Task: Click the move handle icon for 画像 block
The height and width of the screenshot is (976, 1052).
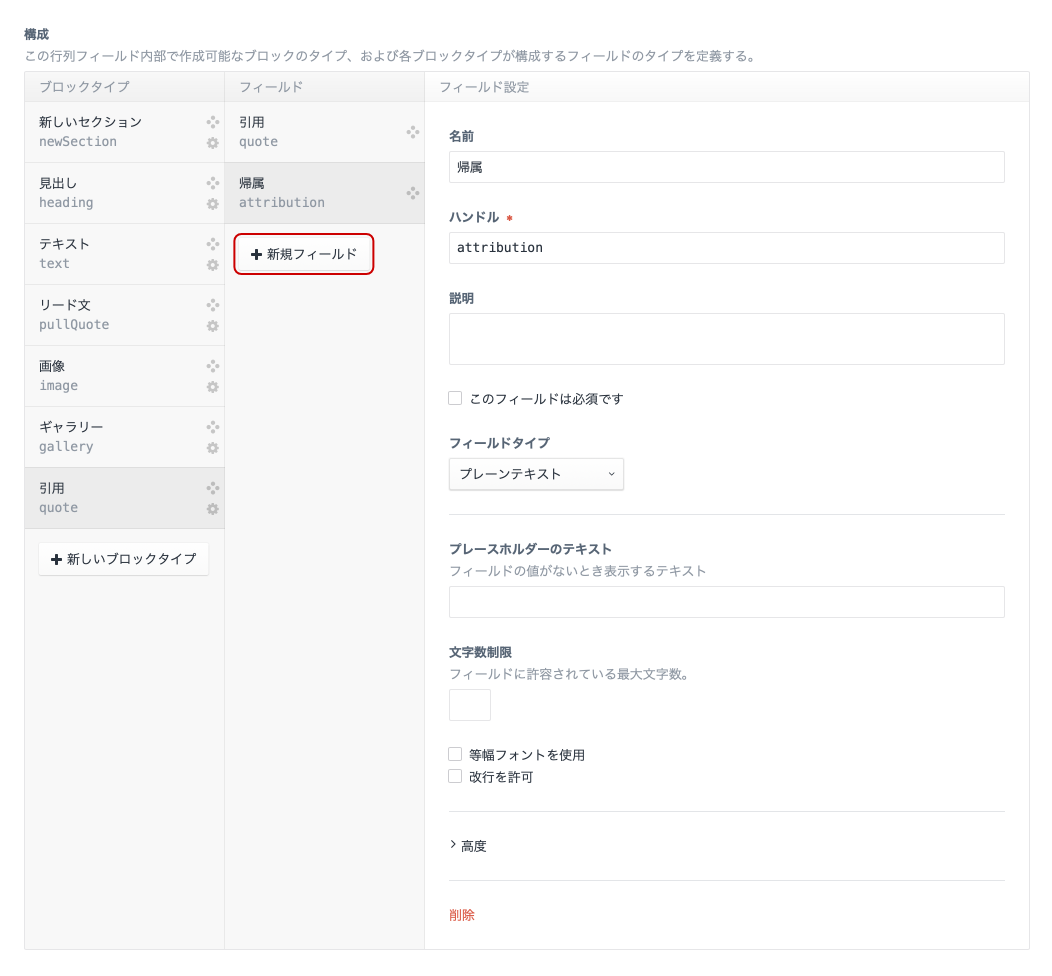Action: tap(212, 366)
